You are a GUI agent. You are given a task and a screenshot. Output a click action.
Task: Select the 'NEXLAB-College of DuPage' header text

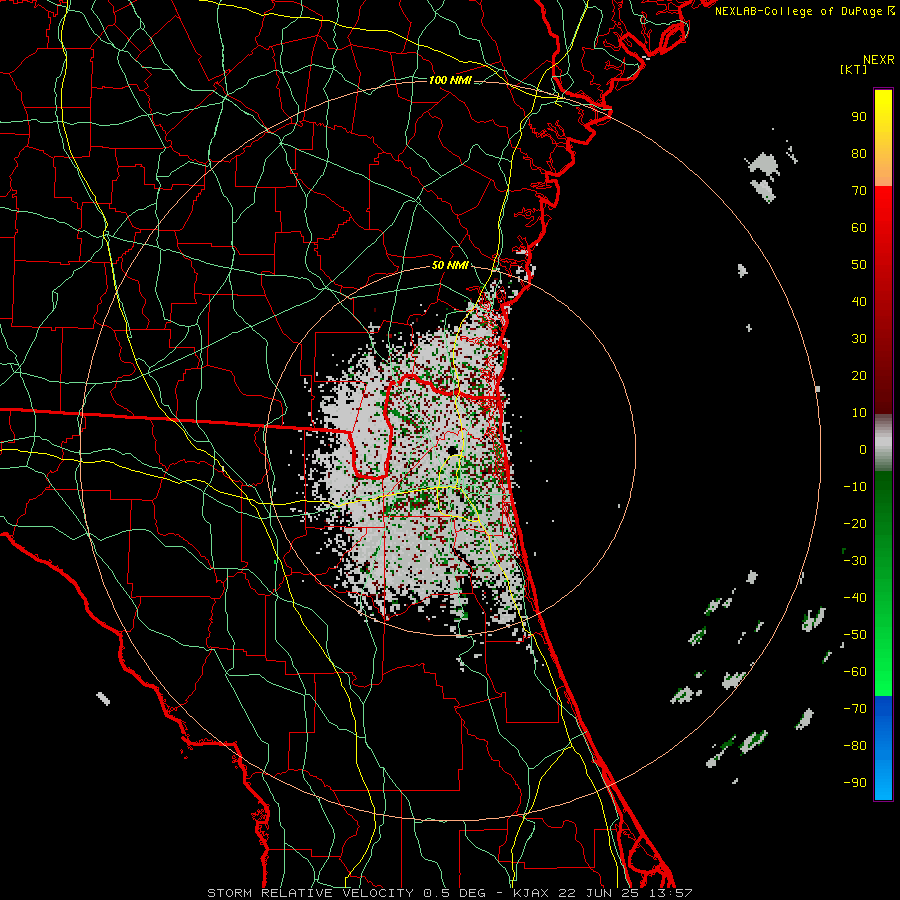coord(798,11)
